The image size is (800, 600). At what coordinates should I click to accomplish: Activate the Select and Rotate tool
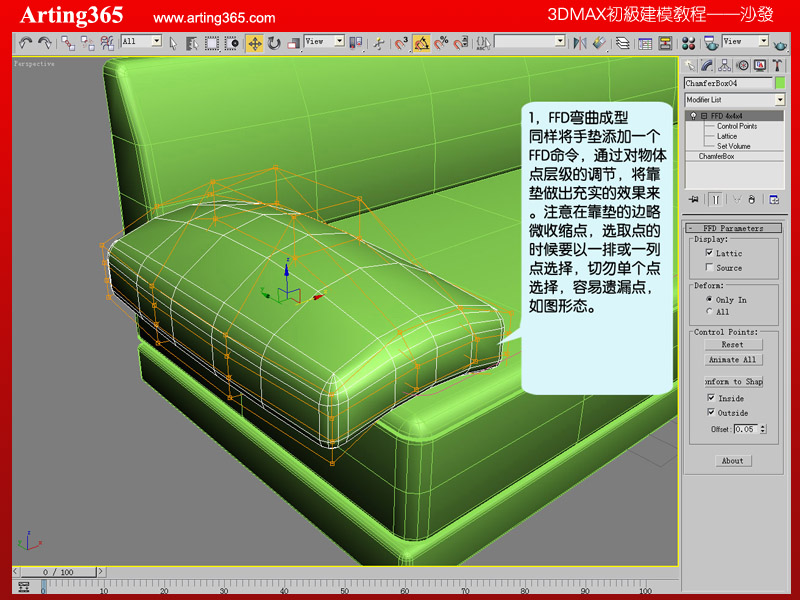point(274,43)
